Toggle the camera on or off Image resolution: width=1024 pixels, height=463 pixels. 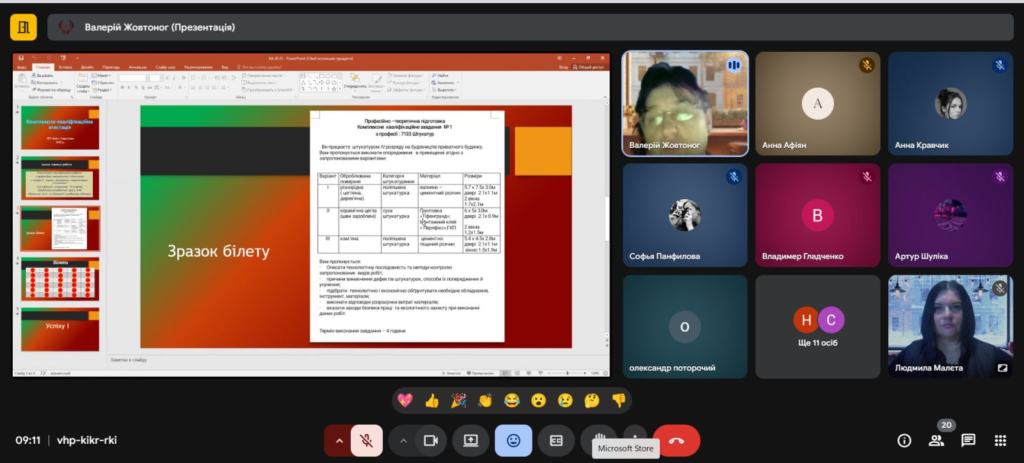pos(432,440)
